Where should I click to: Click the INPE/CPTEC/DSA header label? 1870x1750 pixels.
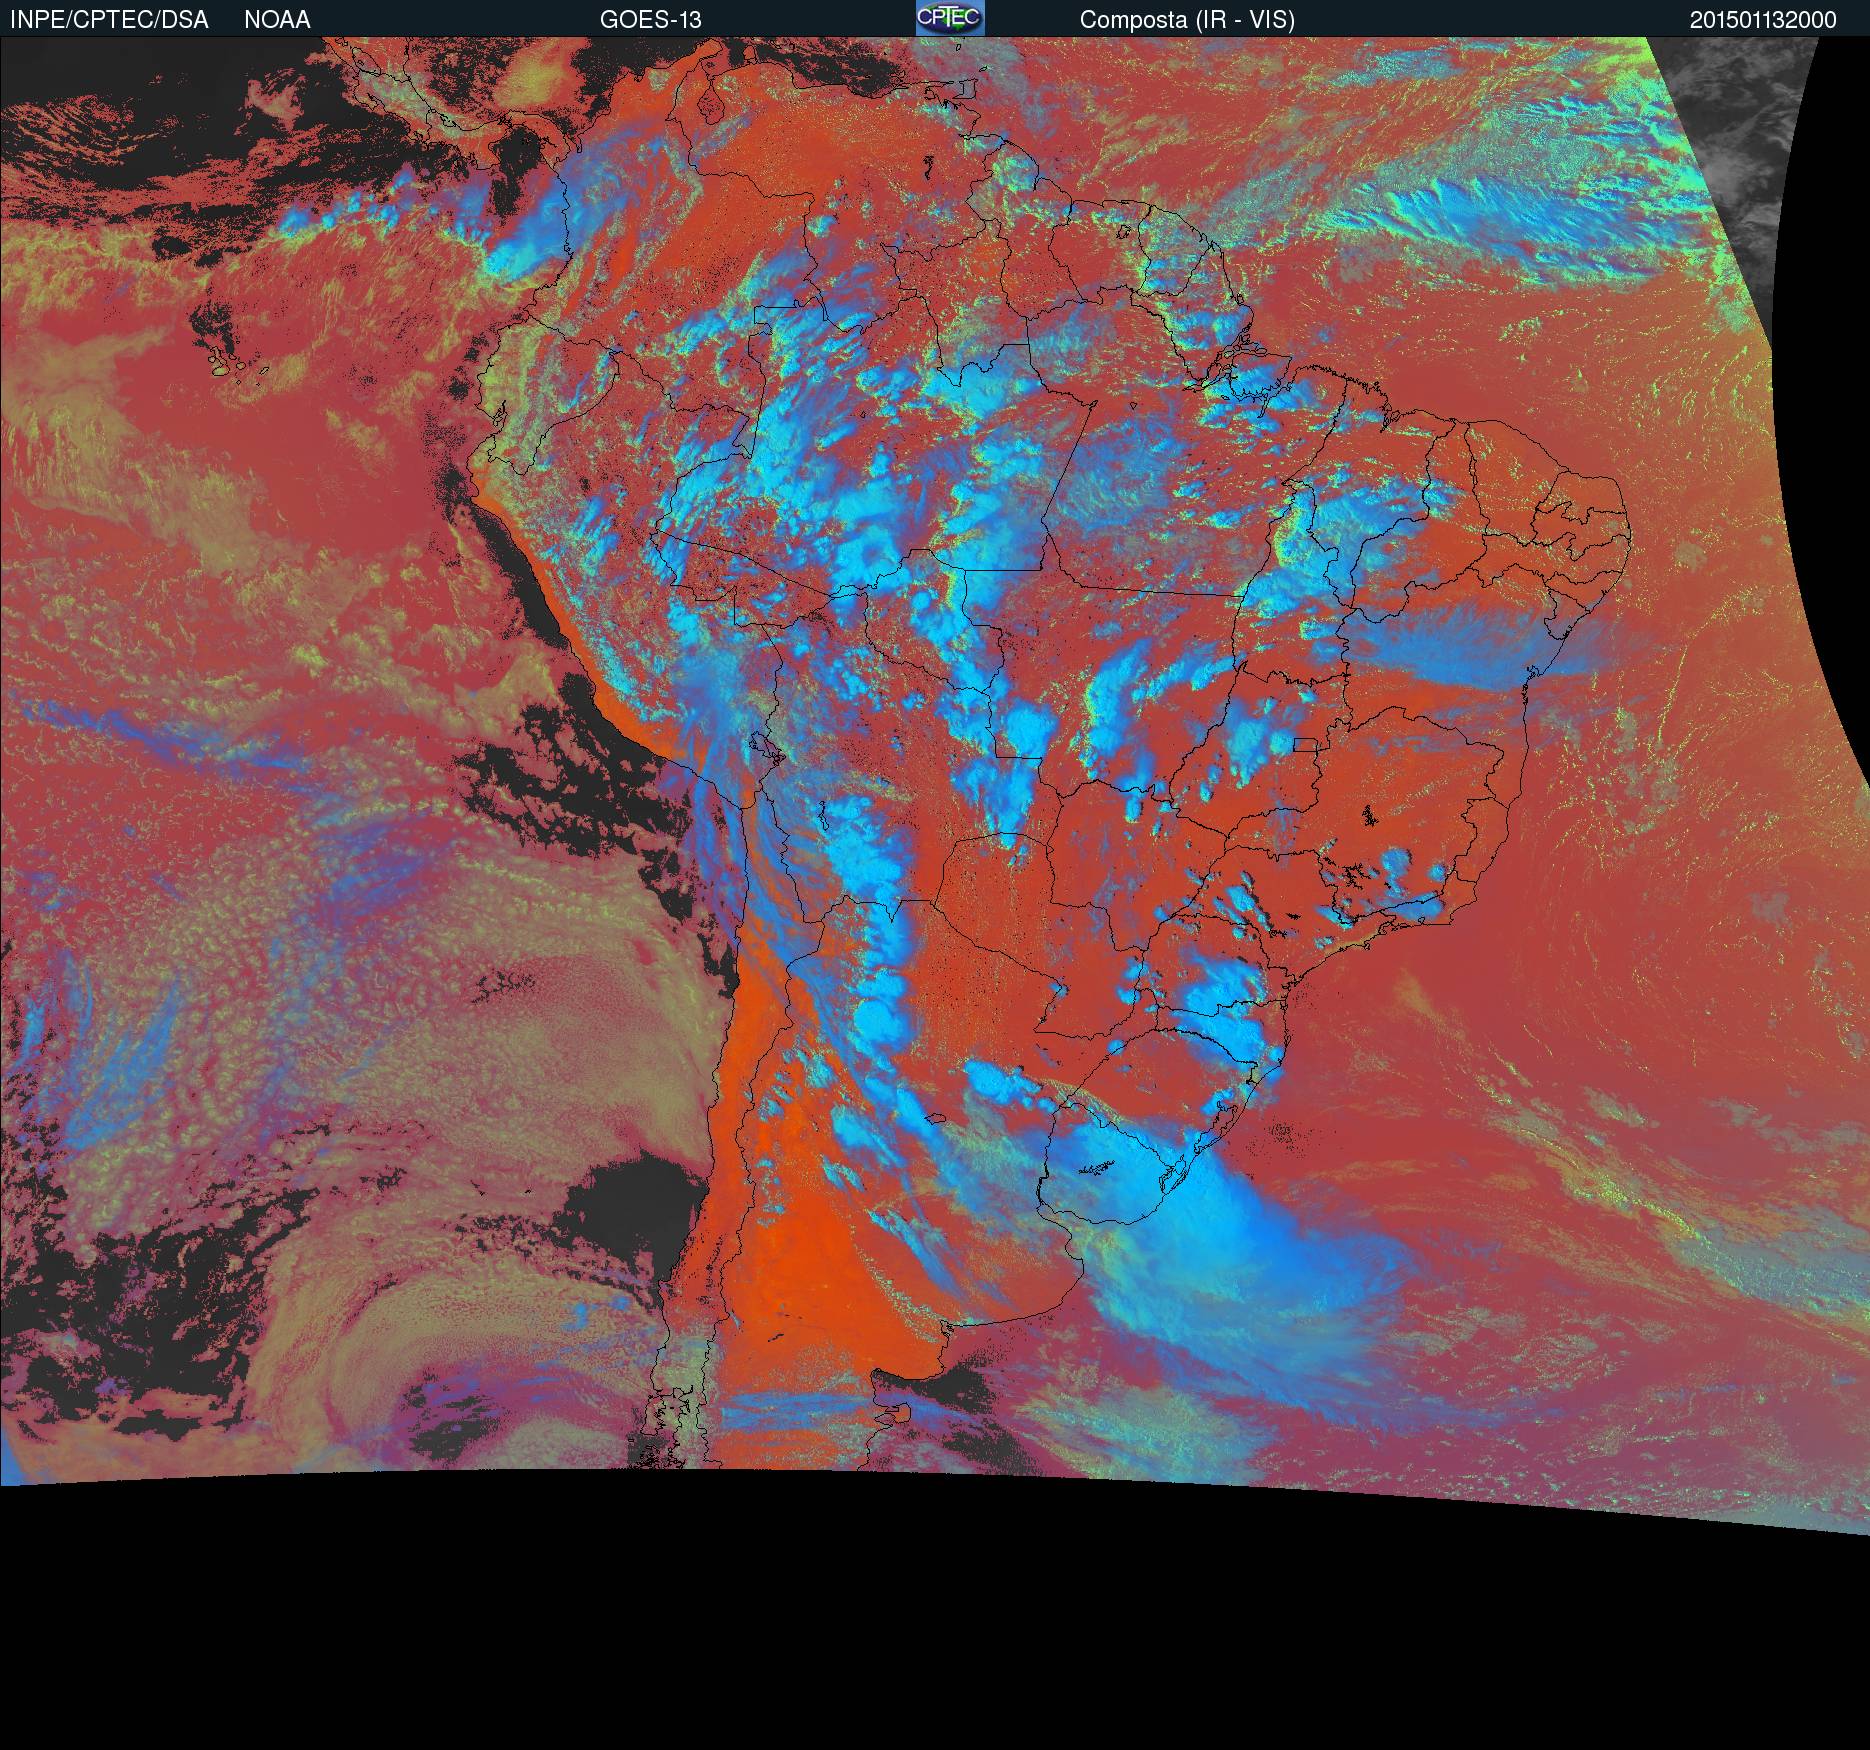109,20
